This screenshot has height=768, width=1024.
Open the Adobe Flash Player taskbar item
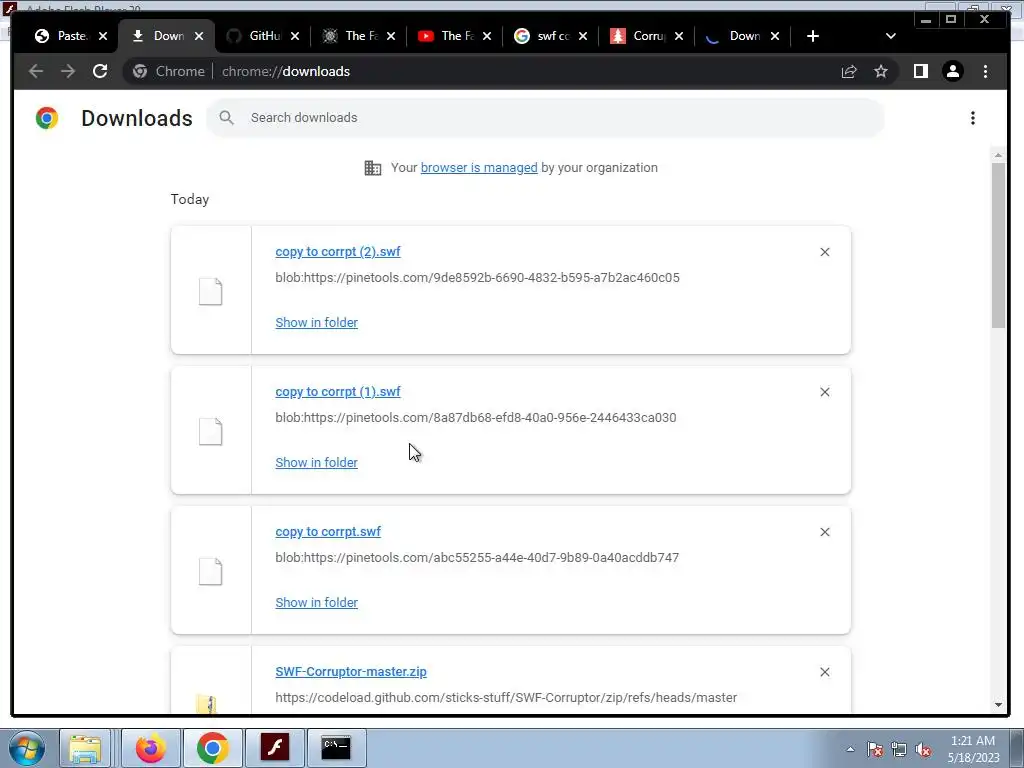coord(274,748)
